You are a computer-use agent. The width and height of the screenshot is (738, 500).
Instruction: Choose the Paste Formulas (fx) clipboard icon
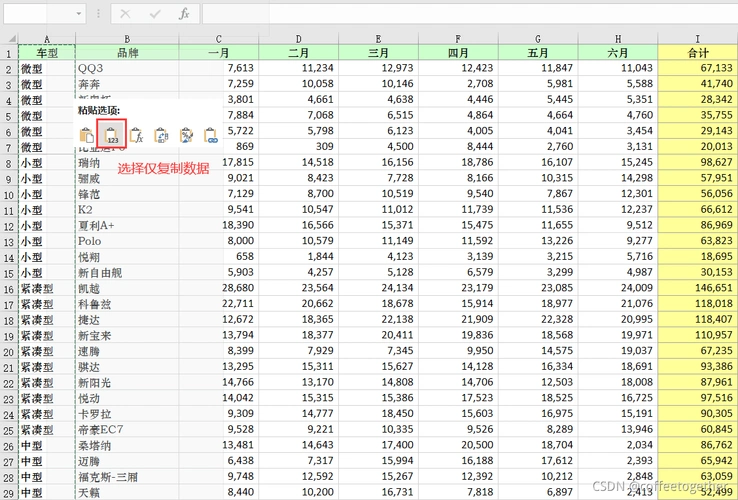[137, 133]
